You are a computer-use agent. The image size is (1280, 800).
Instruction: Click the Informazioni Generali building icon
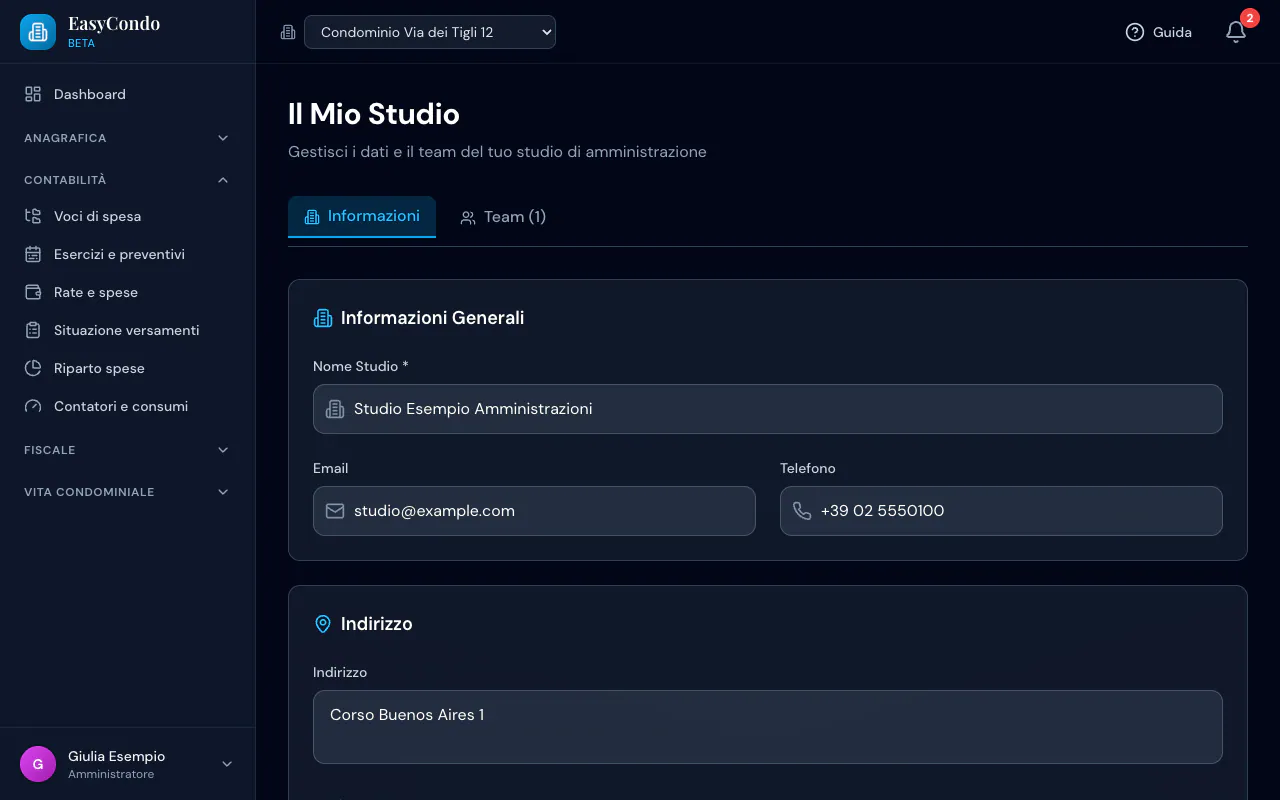(323, 318)
